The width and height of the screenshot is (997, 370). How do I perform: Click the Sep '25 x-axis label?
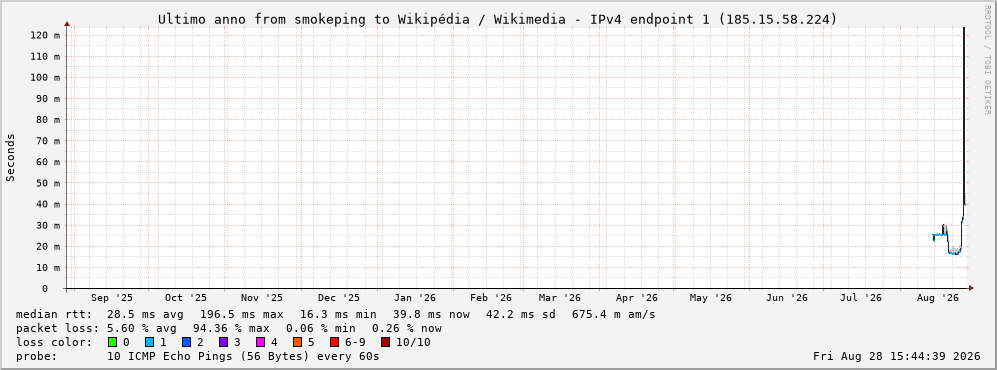[x=112, y=298]
